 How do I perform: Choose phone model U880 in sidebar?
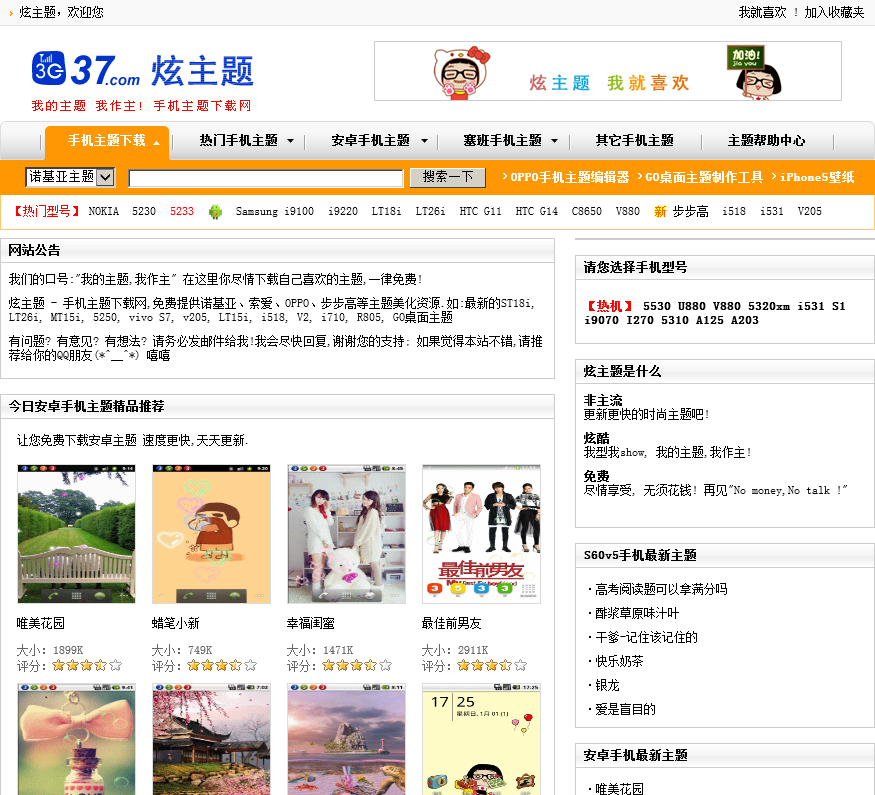pos(691,306)
